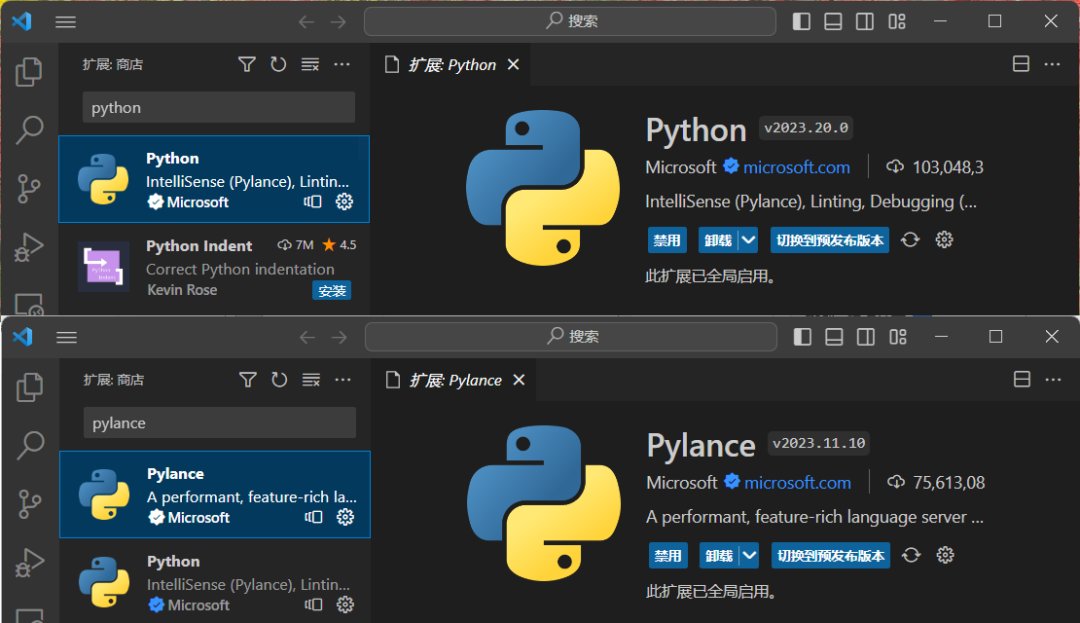Open the hamburger menu in the top window

[65, 21]
